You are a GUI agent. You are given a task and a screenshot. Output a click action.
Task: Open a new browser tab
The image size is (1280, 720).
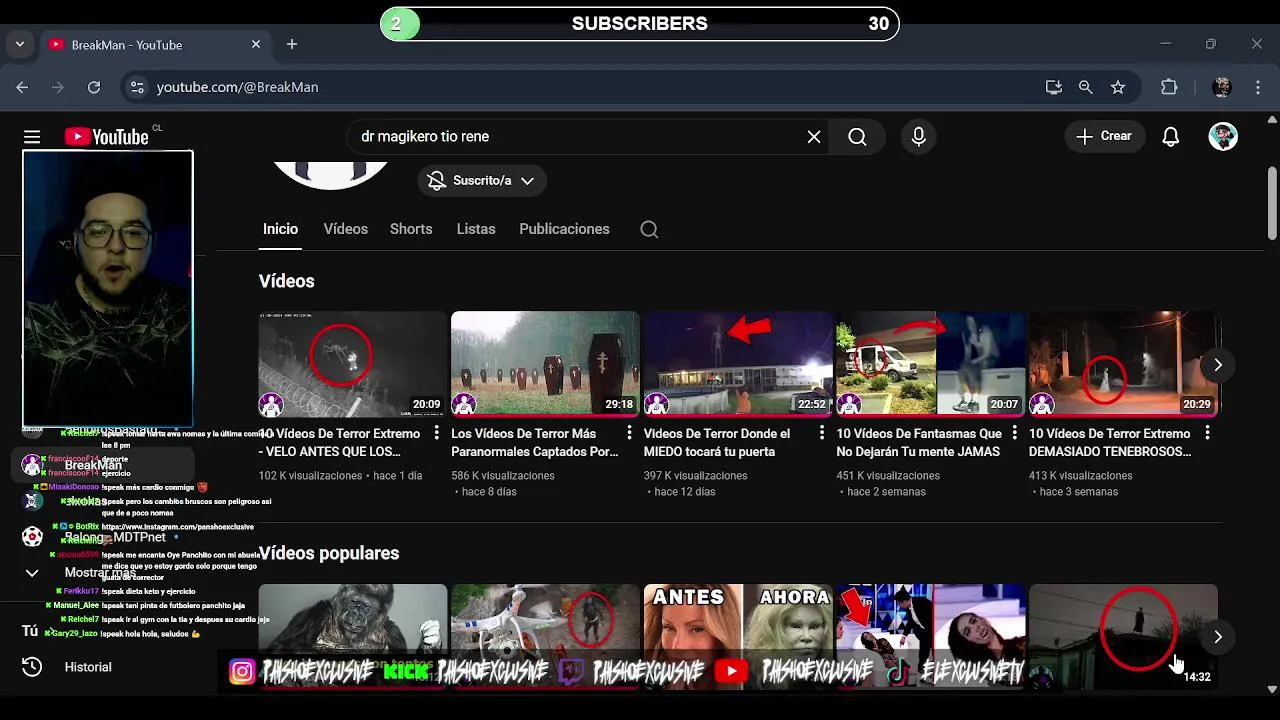pos(292,44)
